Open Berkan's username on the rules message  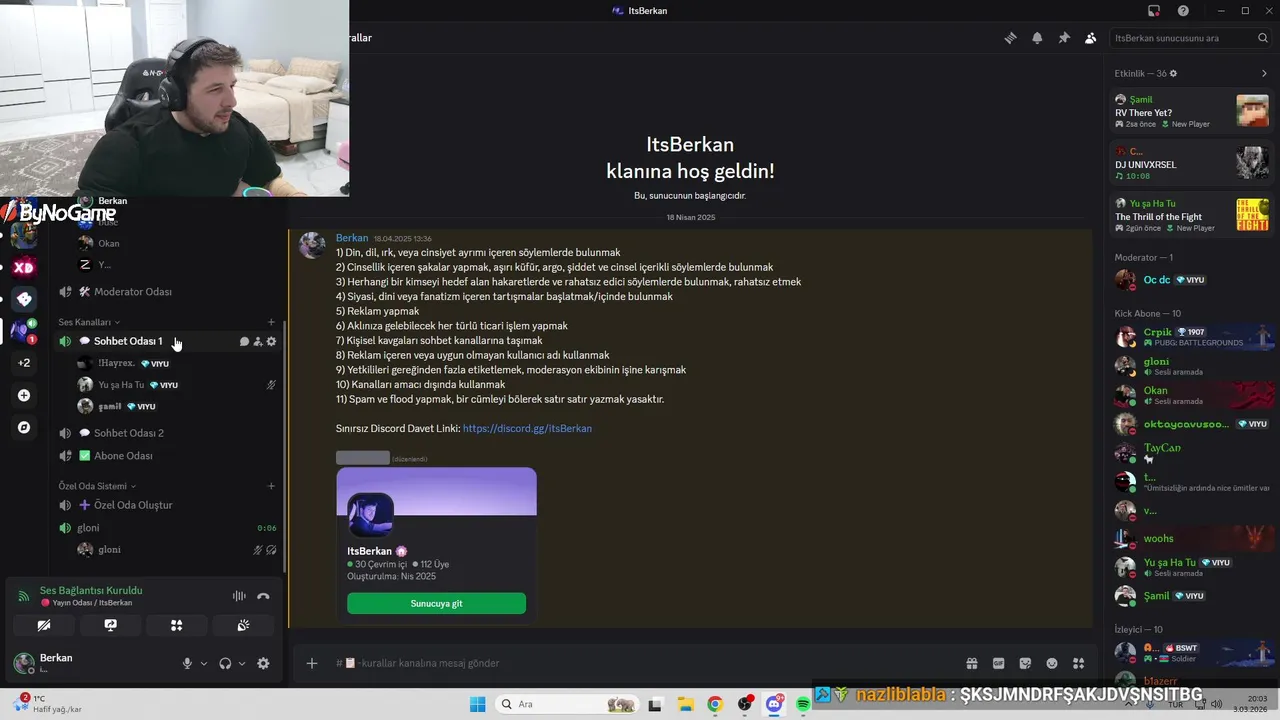pos(352,238)
